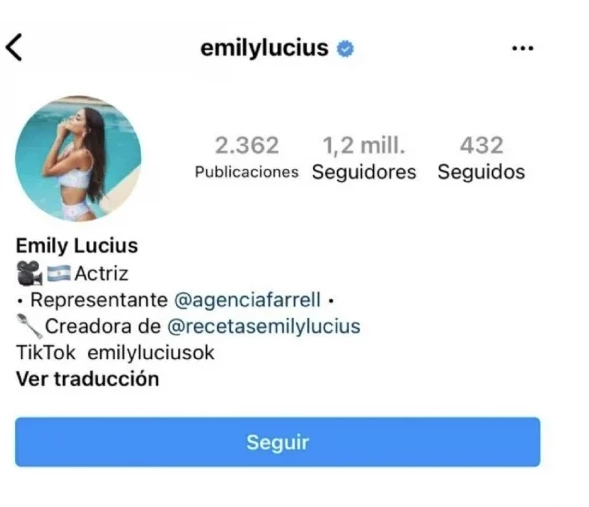Click the TikTok emilyluciusok bio line
This screenshot has height=507, width=589.
click(x=115, y=353)
